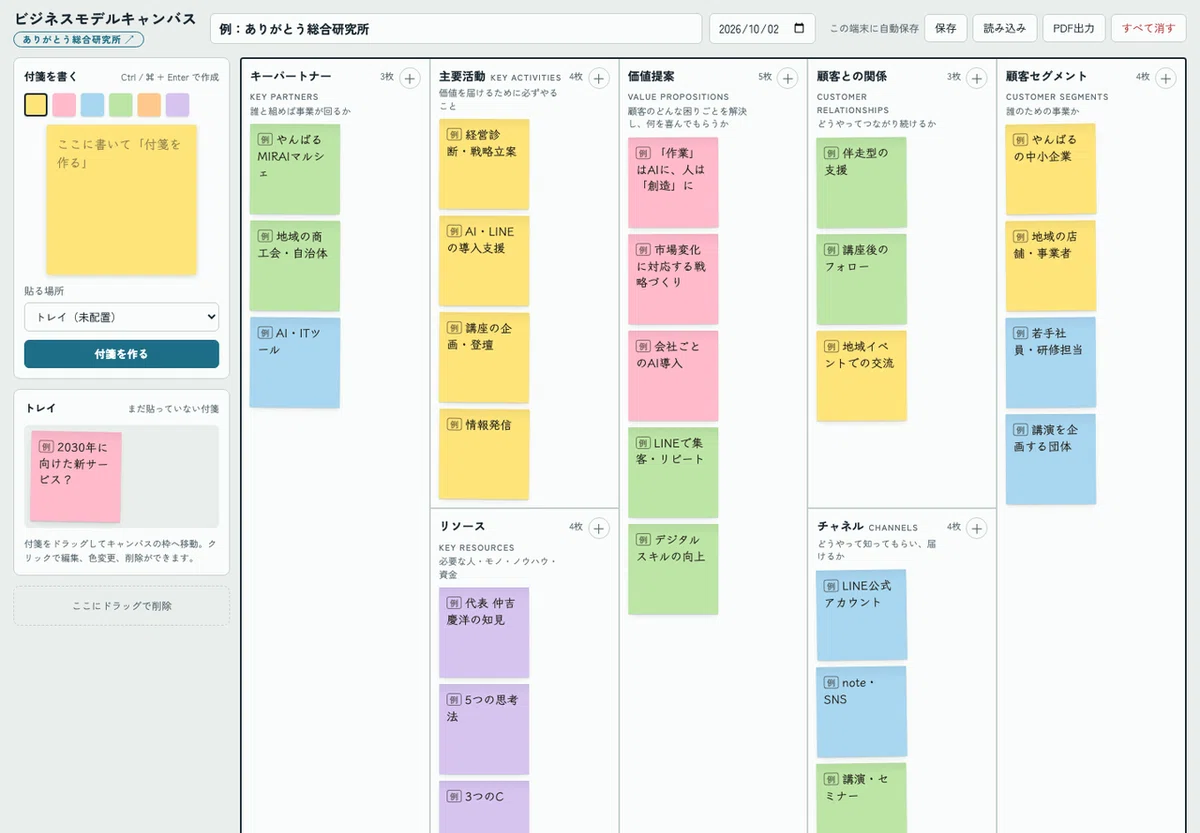Click the AI・LINEの導入支援 sticky note
Image resolution: width=1200 pixels, height=833 pixels.
click(484, 261)
